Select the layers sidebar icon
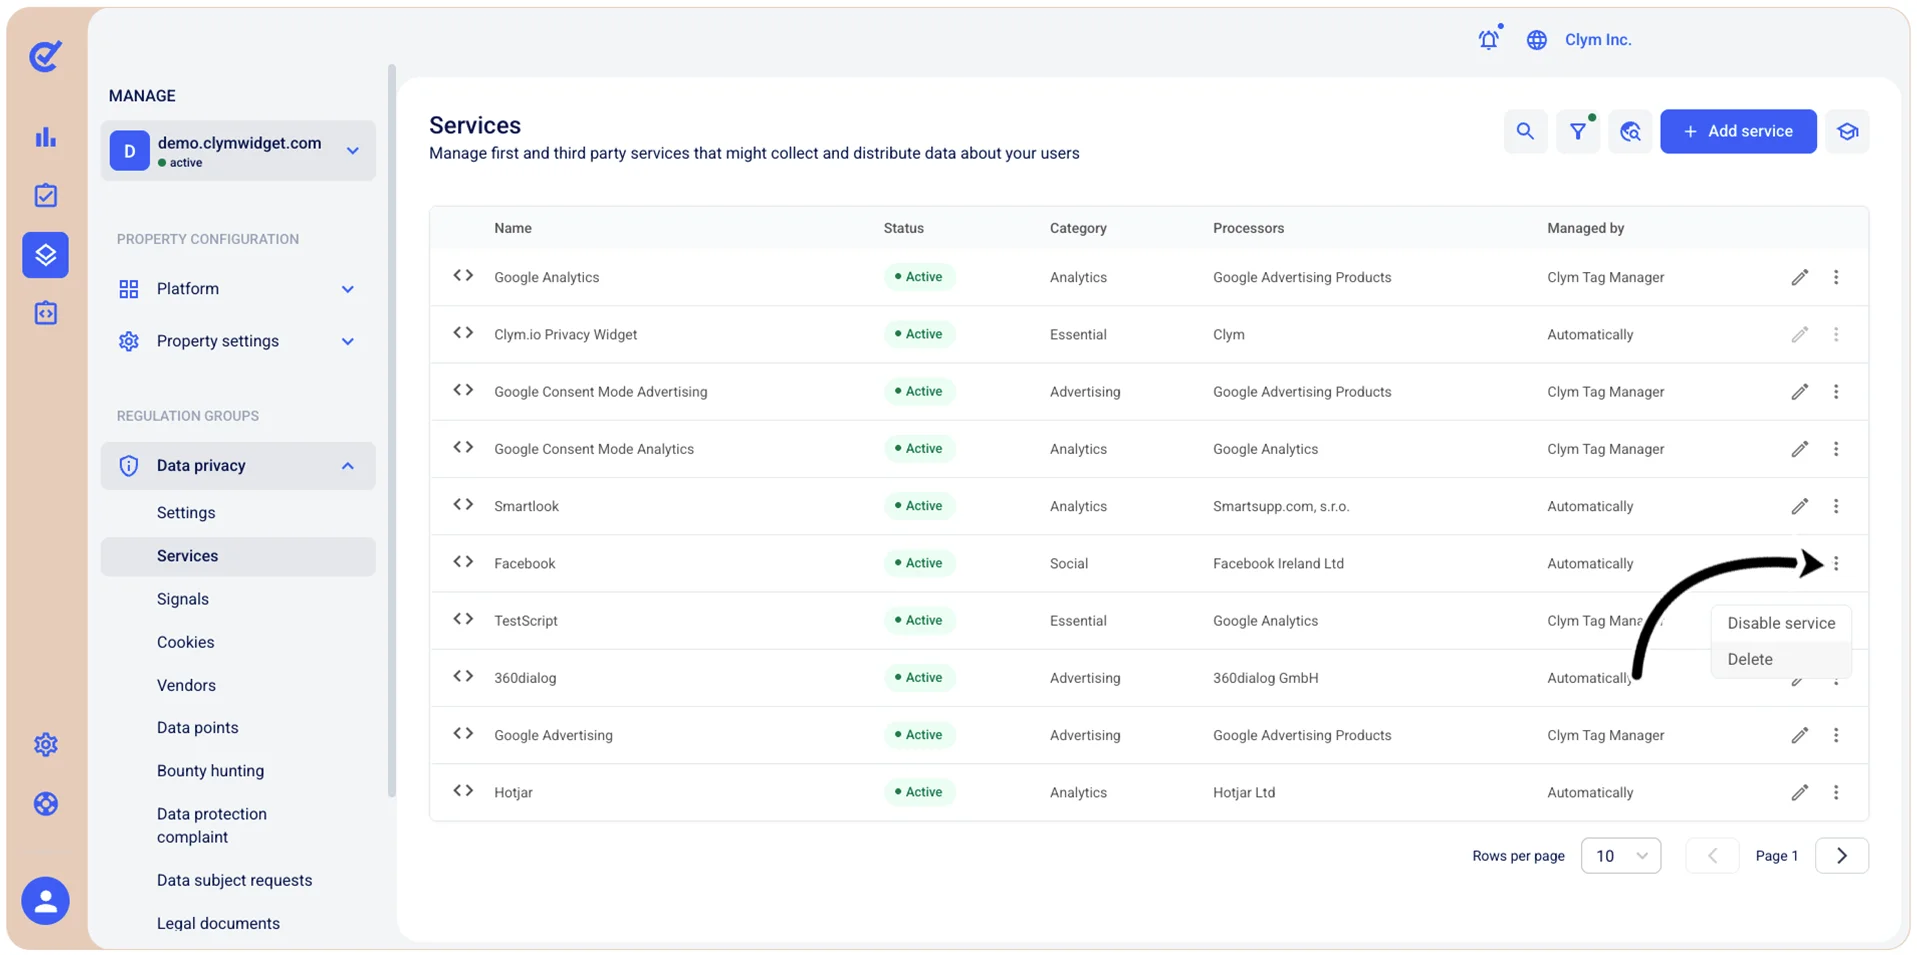Screen dimensions: 1917x955 (46, 254)
